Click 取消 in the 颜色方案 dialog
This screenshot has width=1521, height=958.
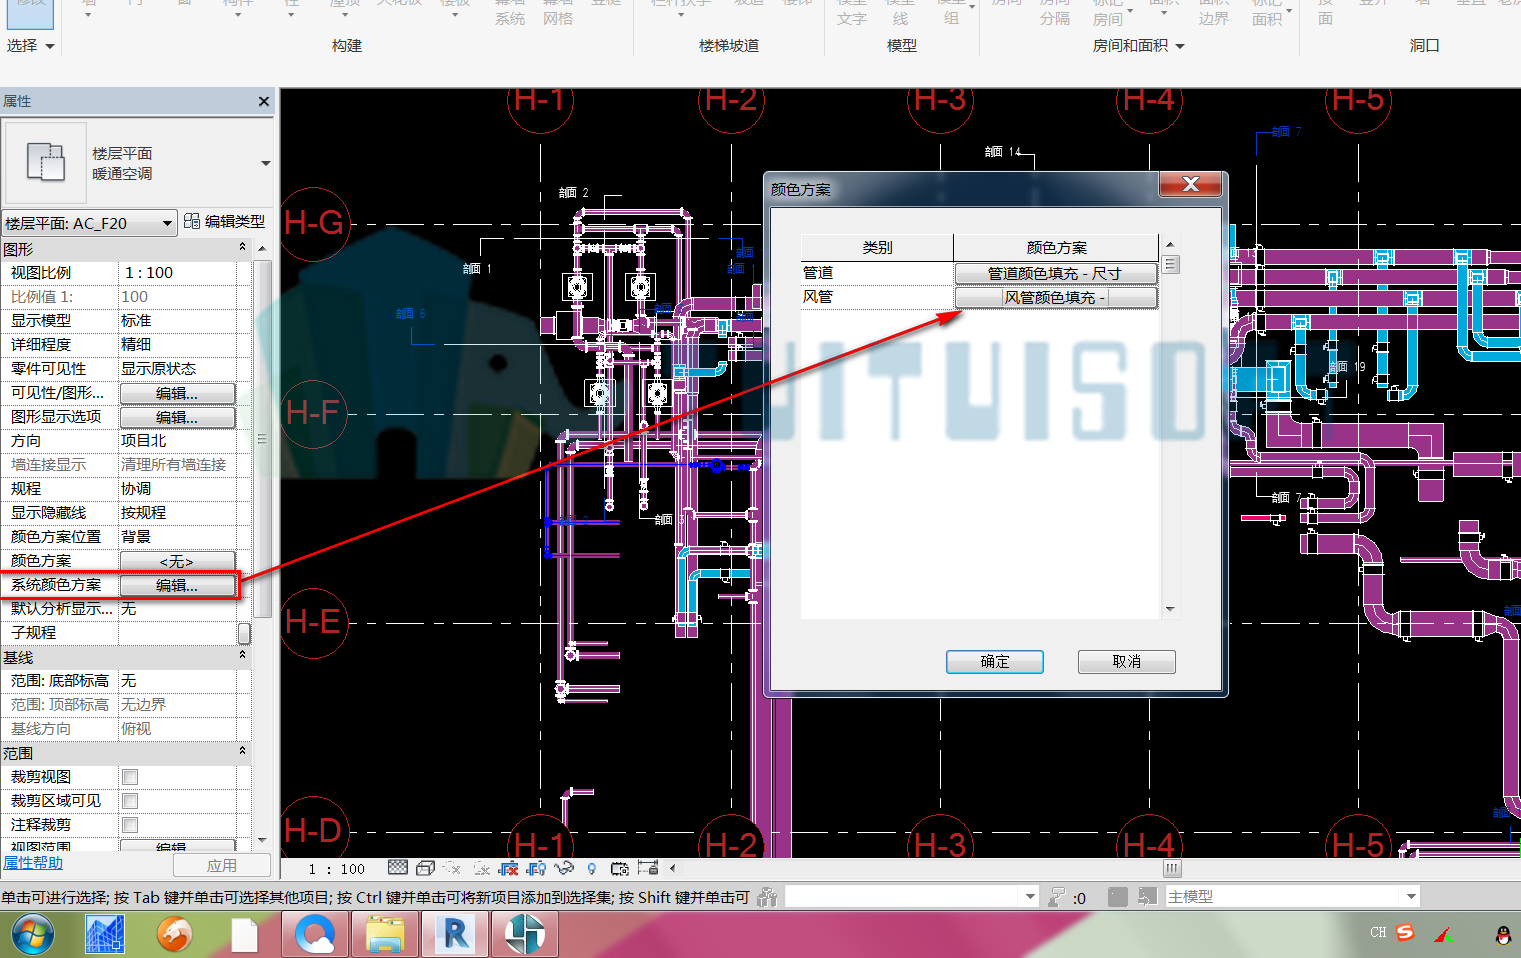click(x=1127, y=662)
